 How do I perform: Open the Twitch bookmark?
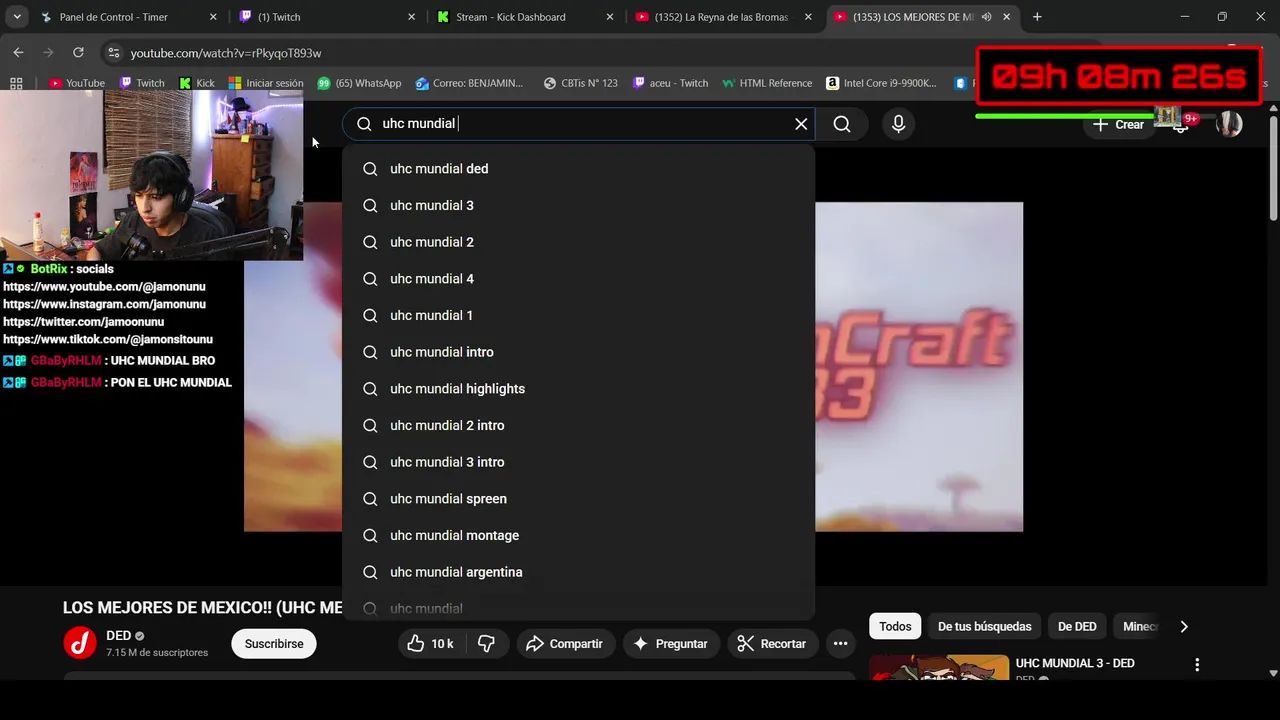[142, 83]
